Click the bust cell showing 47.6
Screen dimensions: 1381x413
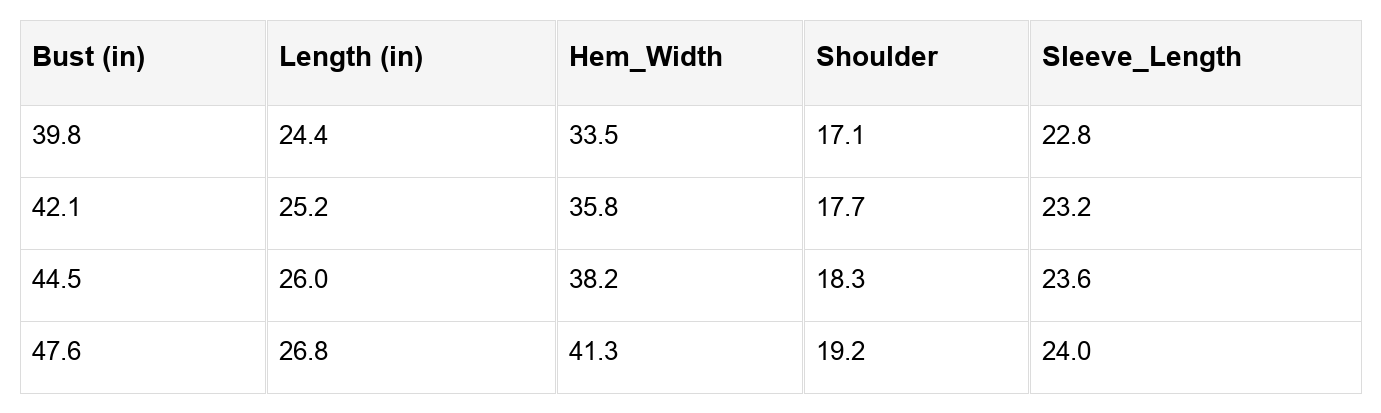(57, 352)
